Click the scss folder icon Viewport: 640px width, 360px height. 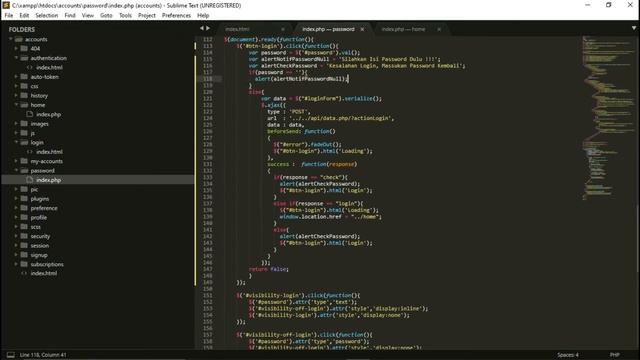[x=24, y=227]
